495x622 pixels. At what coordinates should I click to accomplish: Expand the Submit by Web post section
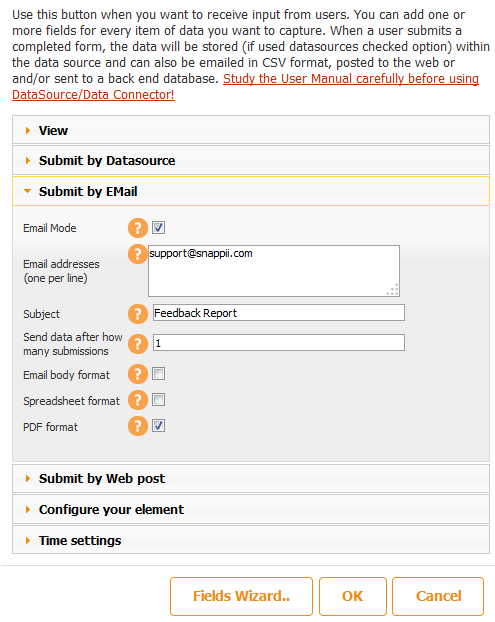(x=251, y=478)
